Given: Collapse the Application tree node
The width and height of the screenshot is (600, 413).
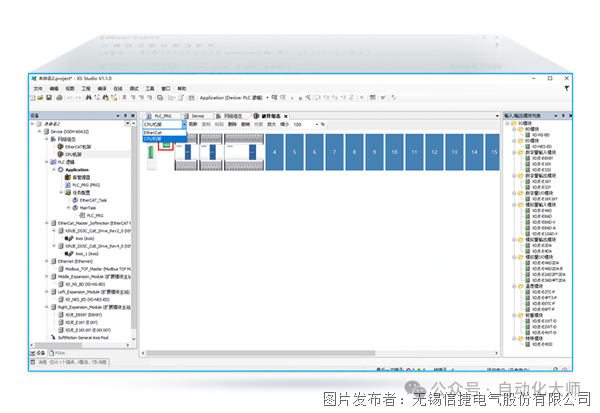Looking at the screenshot, I should (54, 170).
